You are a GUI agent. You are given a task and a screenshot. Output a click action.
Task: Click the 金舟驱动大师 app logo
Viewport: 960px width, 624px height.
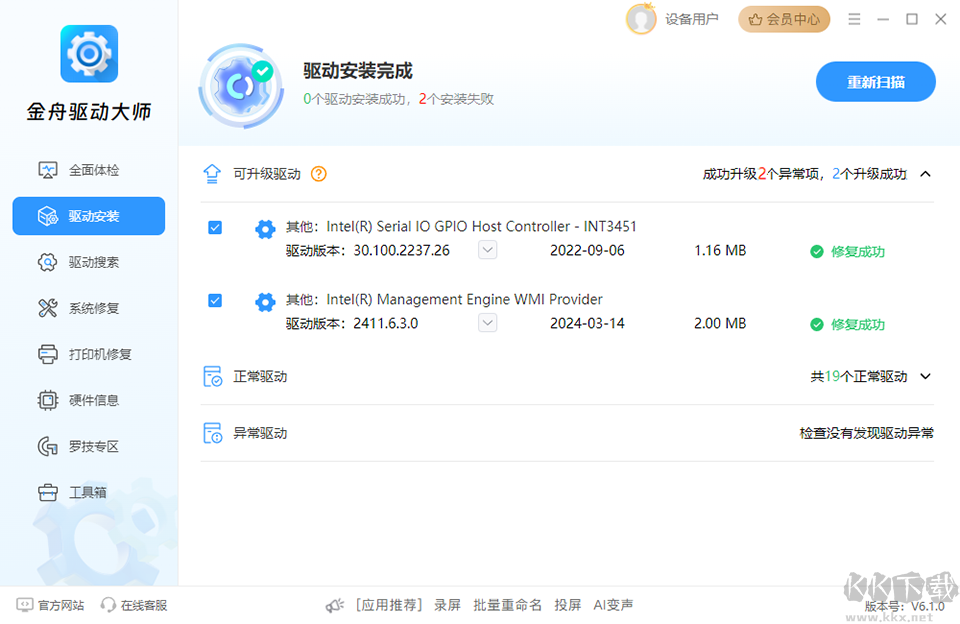pyautogui.click(x=89, y=54)
